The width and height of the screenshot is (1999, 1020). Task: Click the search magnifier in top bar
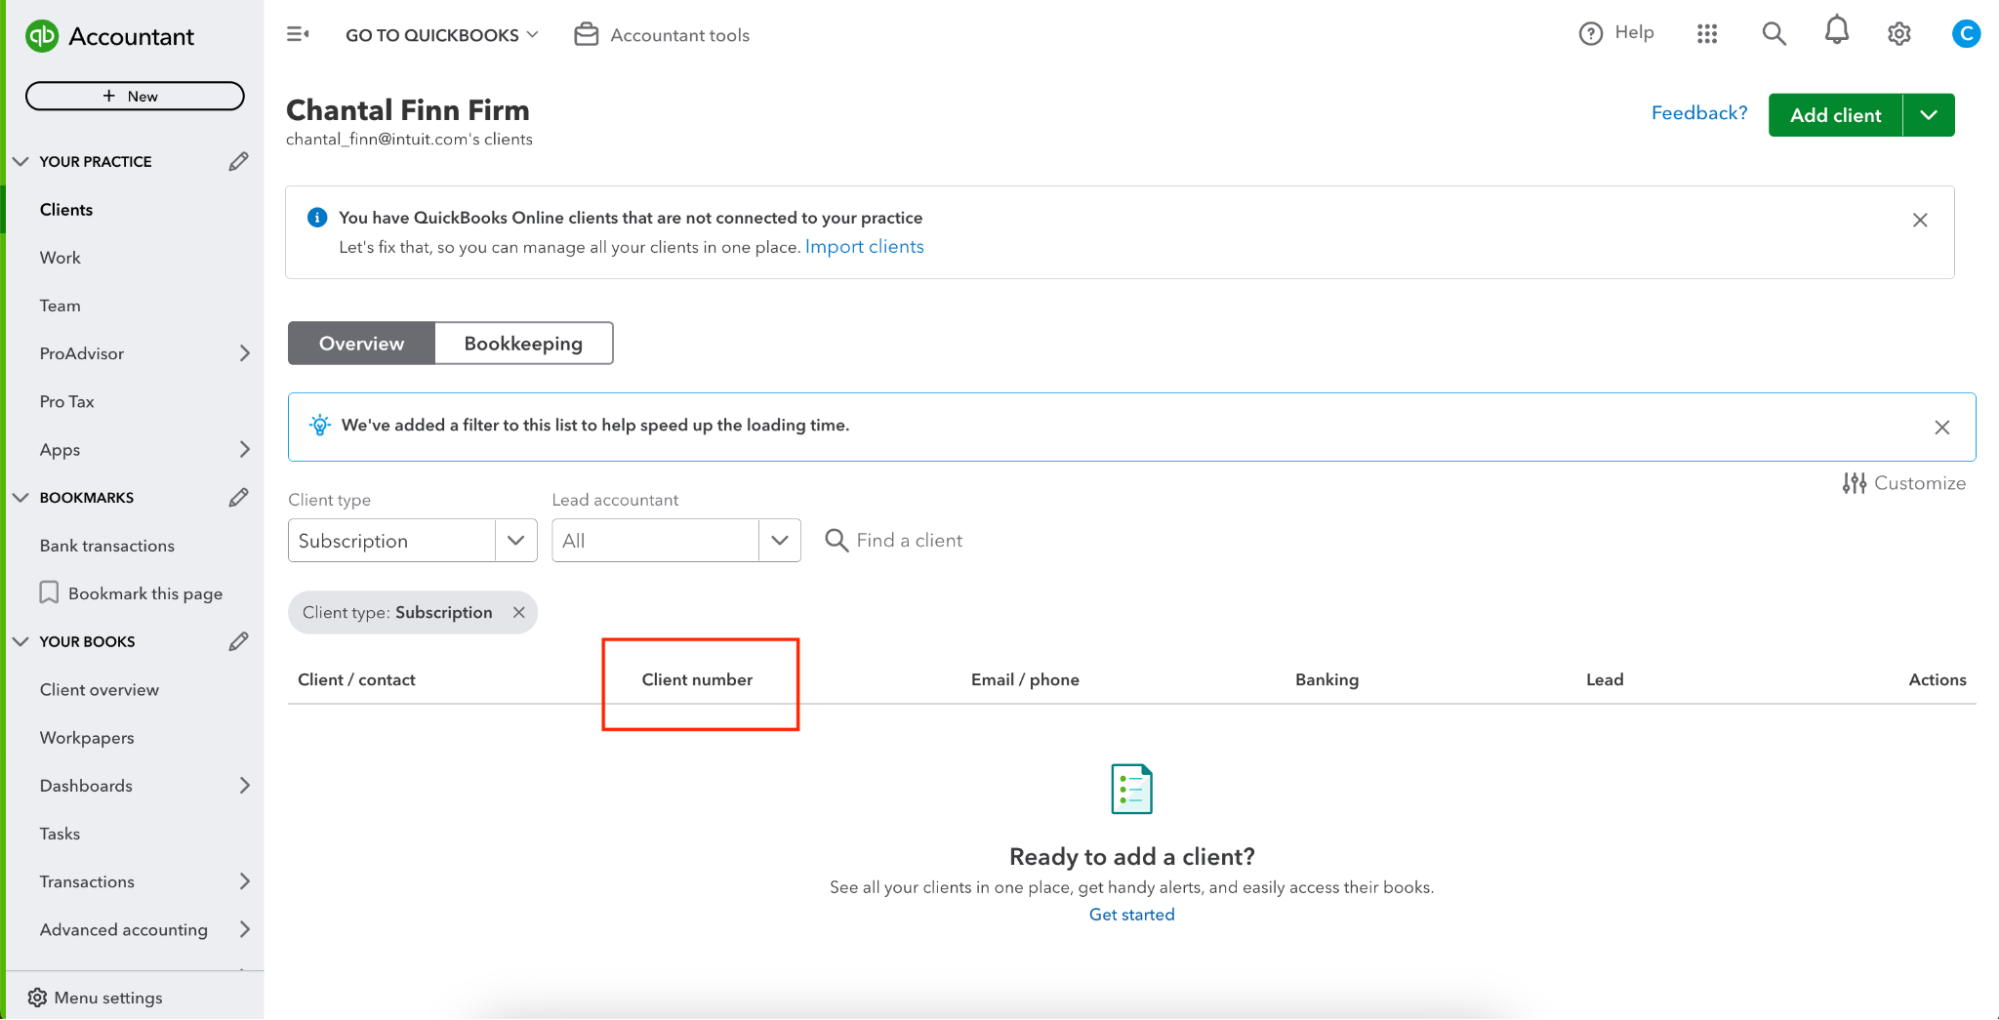1773,34
